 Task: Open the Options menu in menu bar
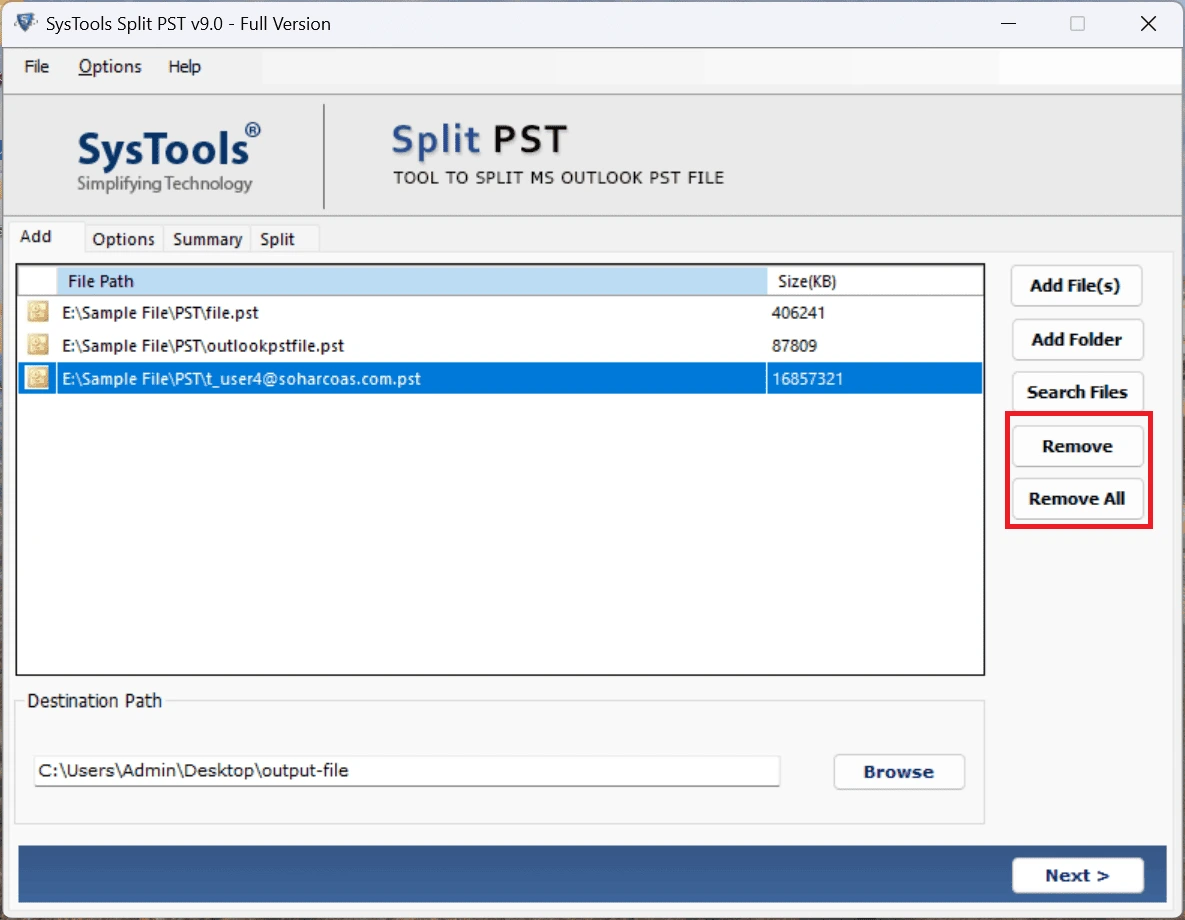(110, 67)
